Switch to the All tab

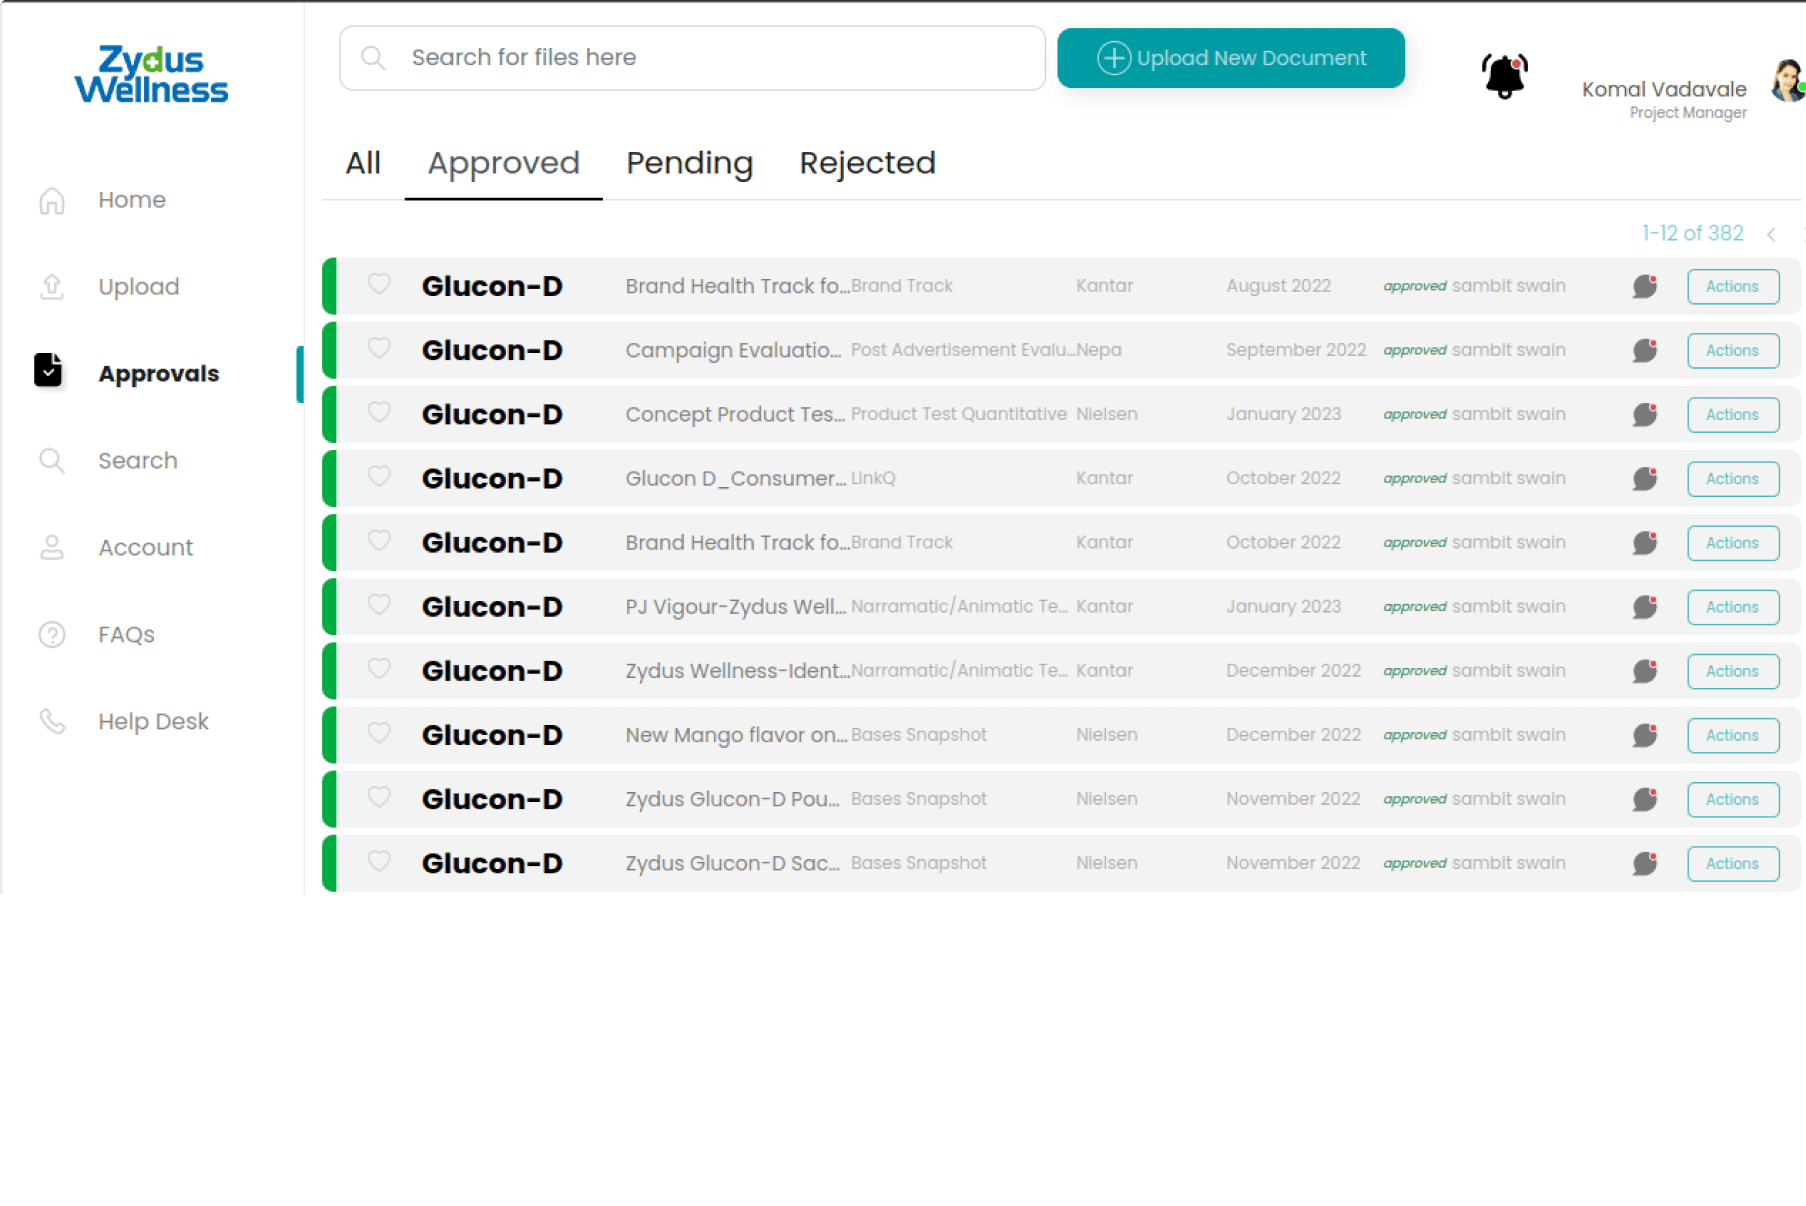coord(363,163)
